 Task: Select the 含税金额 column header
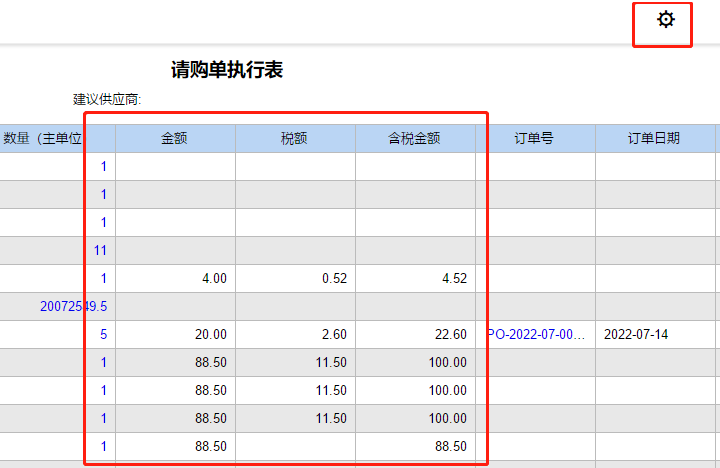(414, 138)
